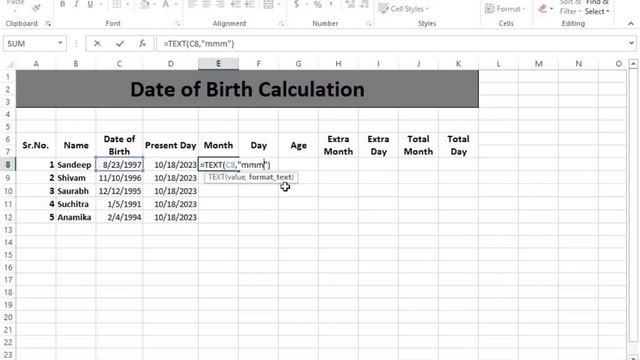Open Font settings dialog launcher
Image resolution: width=640 pixels, height=360 pixels.
(x=178, y=24)
